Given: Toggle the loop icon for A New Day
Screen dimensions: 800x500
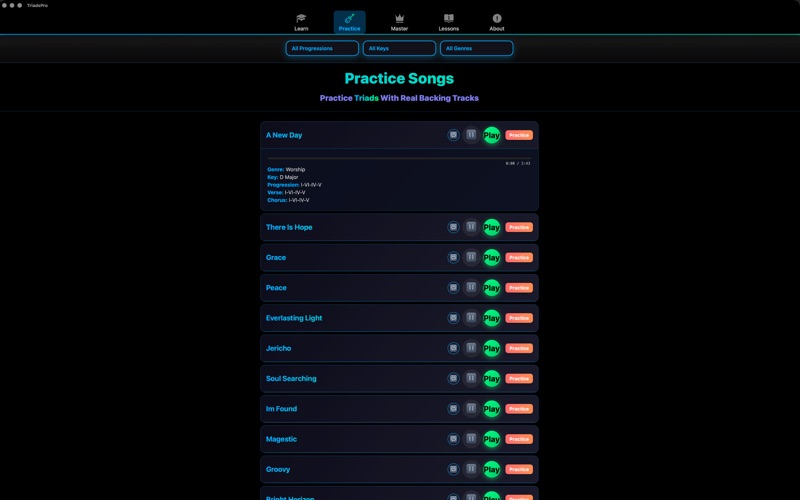Looking at the screenshot, I should click(453, 135).
